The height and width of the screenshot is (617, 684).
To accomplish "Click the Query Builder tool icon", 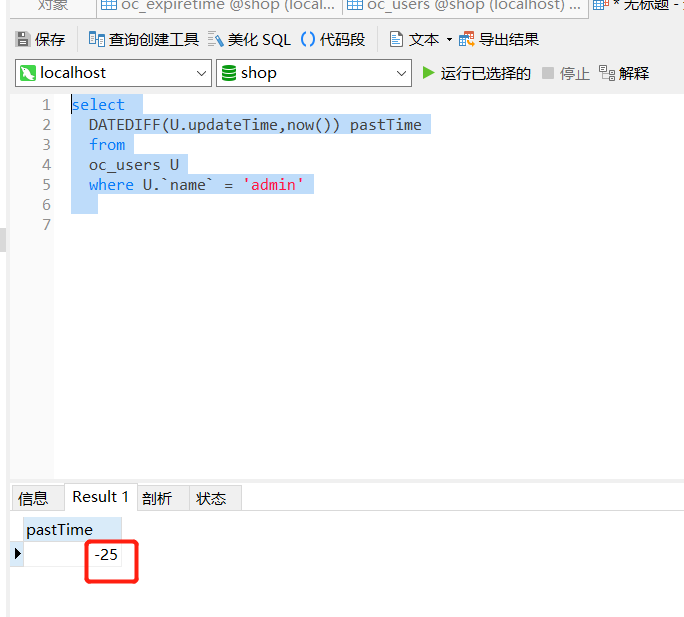I will 96,39.
